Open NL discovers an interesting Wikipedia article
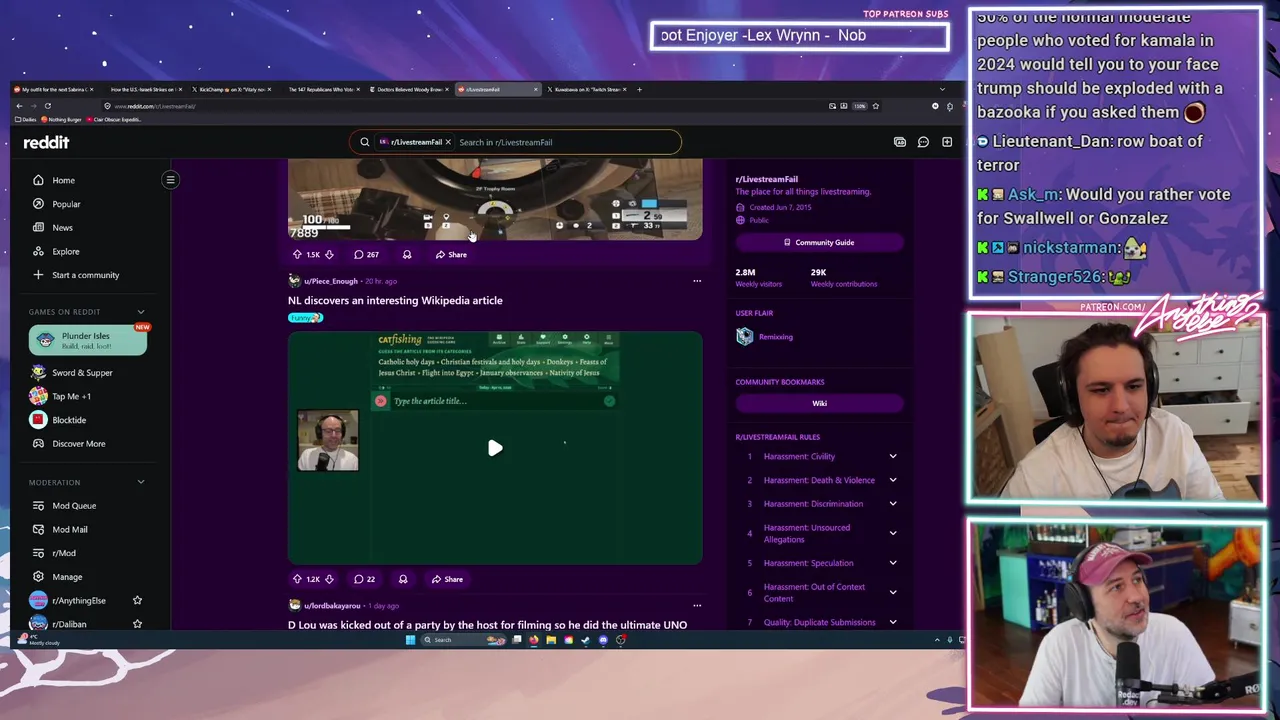Screen dimensions: 1280x720 [395, 300]
